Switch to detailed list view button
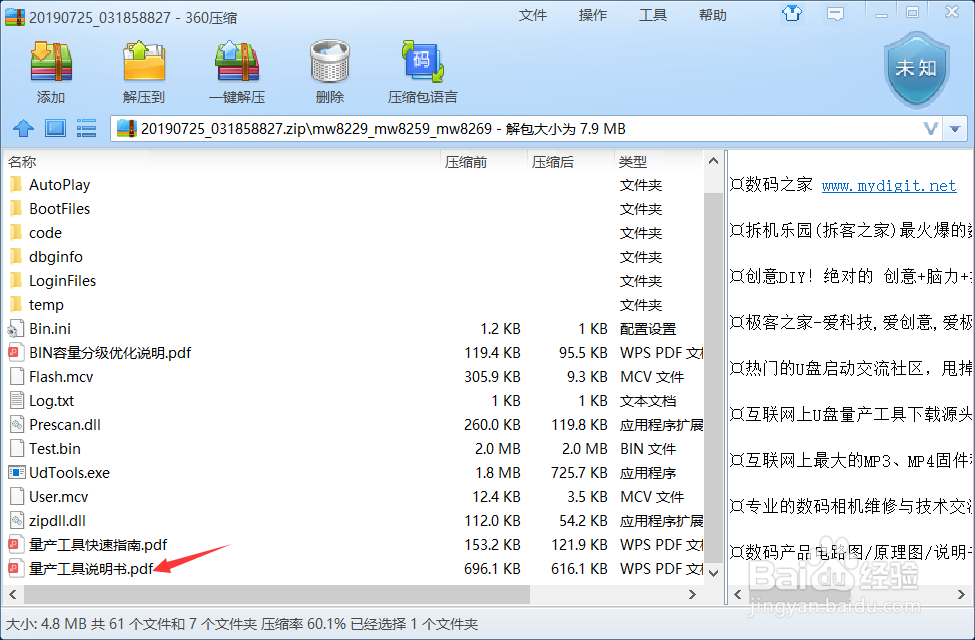Image resolution: width=975 pixels, height=640 pixels. 86,129
